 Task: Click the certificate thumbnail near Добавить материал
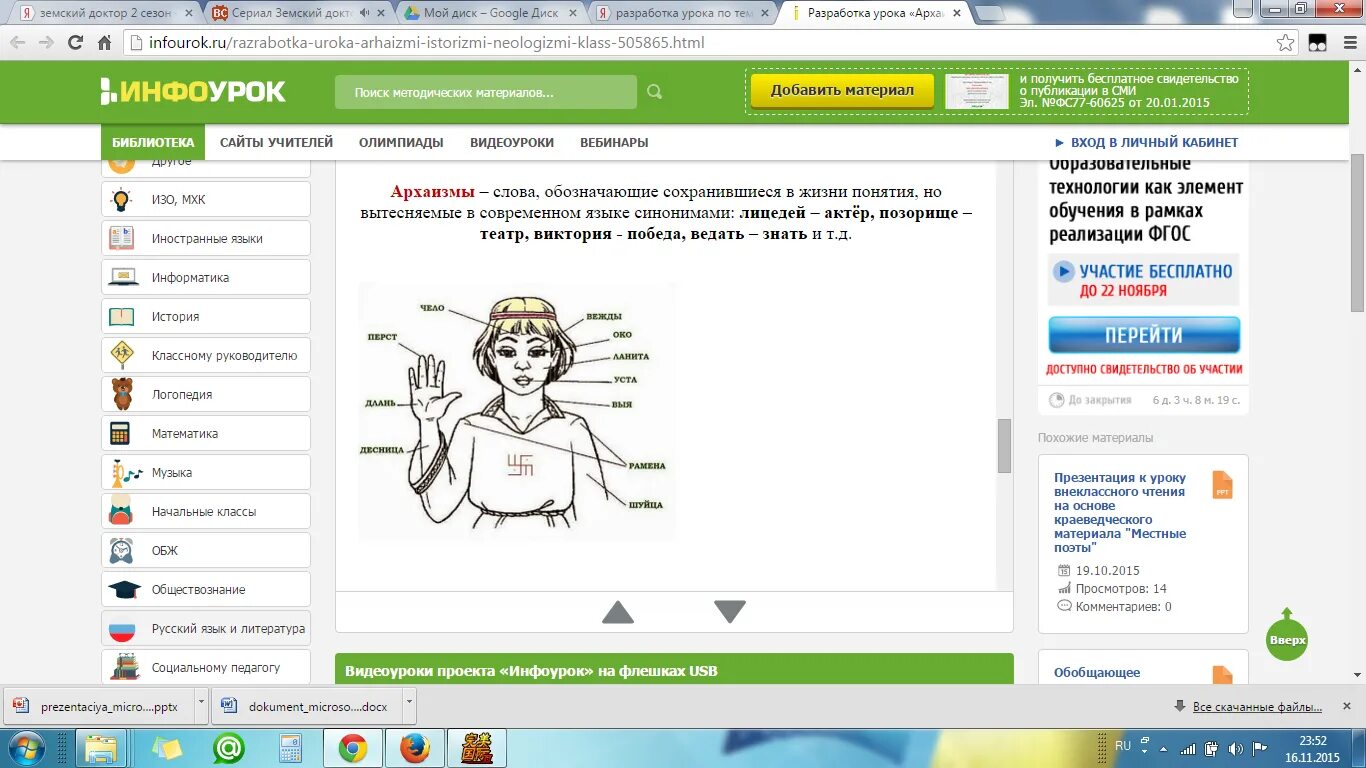tap(977, 91)
